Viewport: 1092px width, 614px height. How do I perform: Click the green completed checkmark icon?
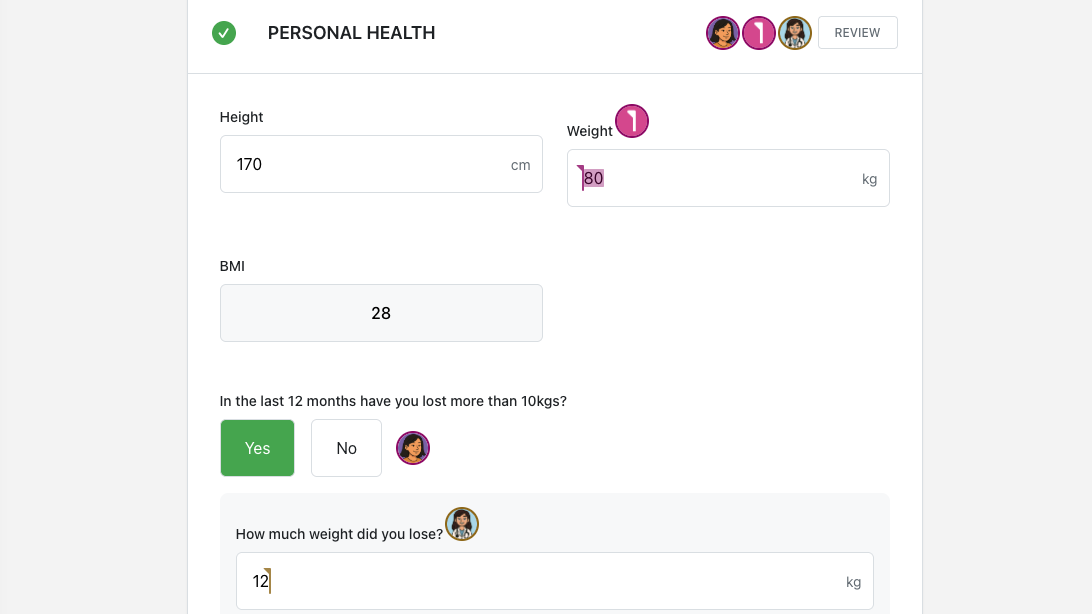(224, 33)
